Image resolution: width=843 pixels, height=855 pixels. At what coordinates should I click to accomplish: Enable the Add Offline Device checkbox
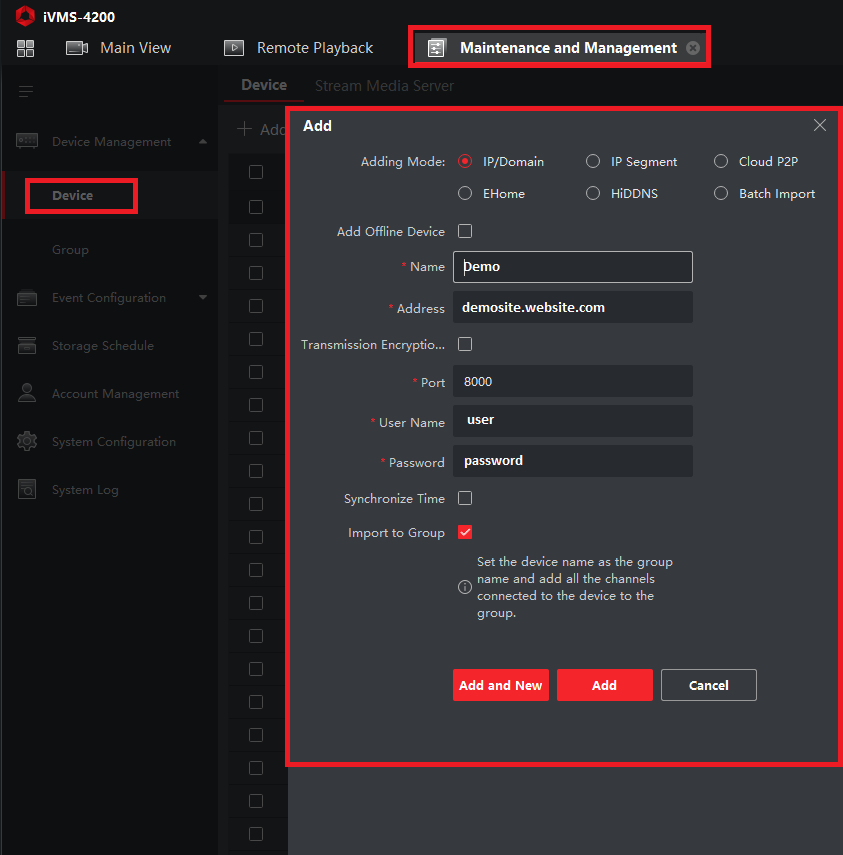[465, 232]
